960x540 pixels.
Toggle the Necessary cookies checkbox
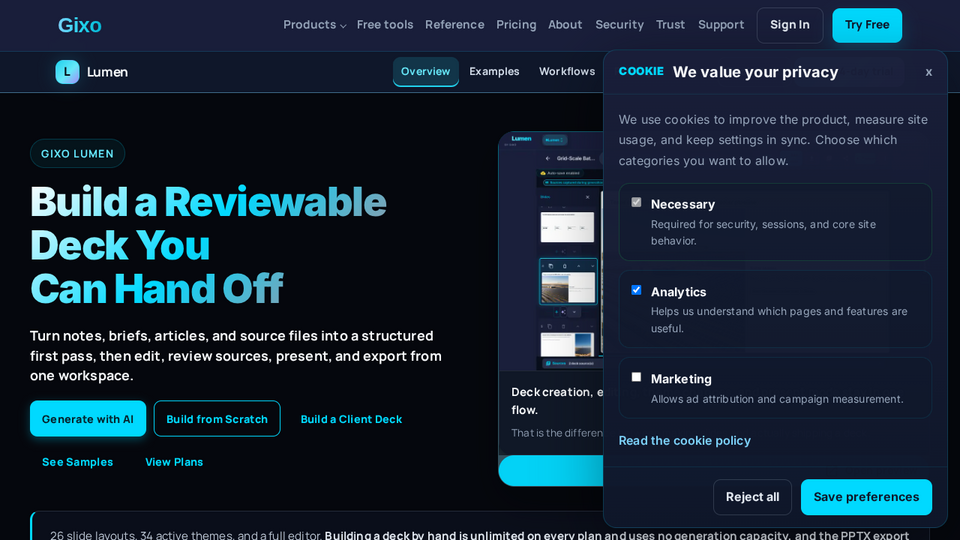click(x=636, y=202)
